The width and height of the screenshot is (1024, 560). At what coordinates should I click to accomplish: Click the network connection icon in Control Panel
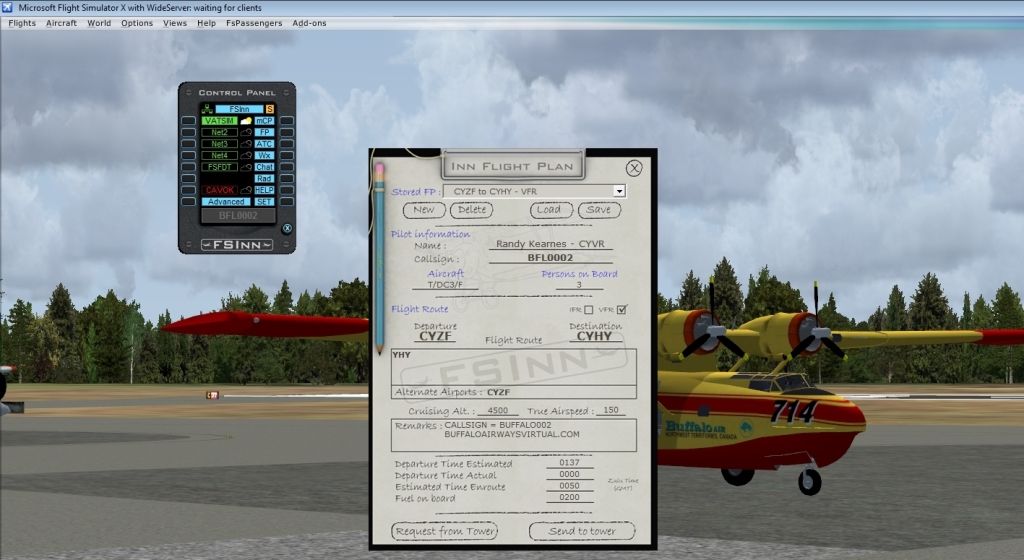click(207, 109)
